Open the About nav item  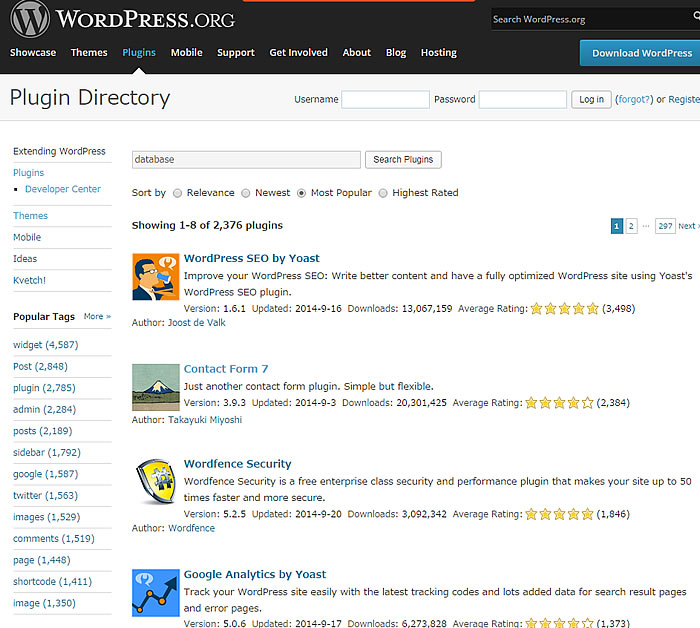[357, 53]
